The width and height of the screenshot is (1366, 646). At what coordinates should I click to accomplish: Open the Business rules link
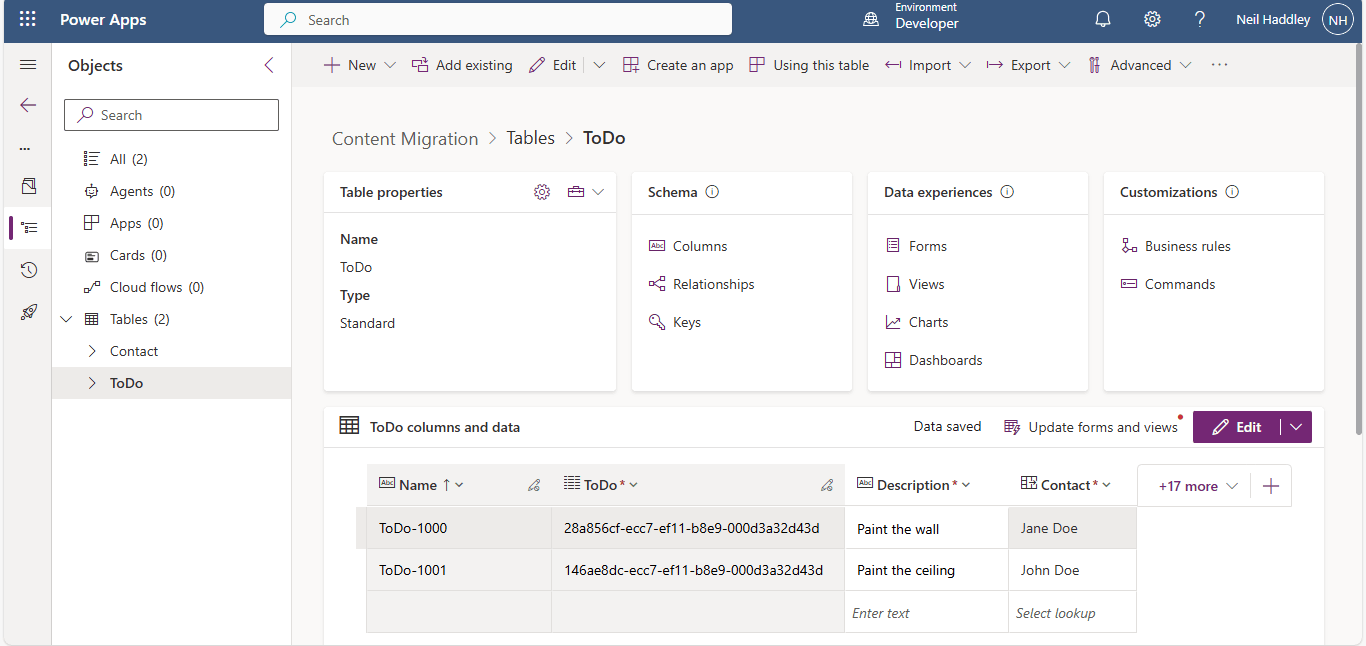[1187, 246]
